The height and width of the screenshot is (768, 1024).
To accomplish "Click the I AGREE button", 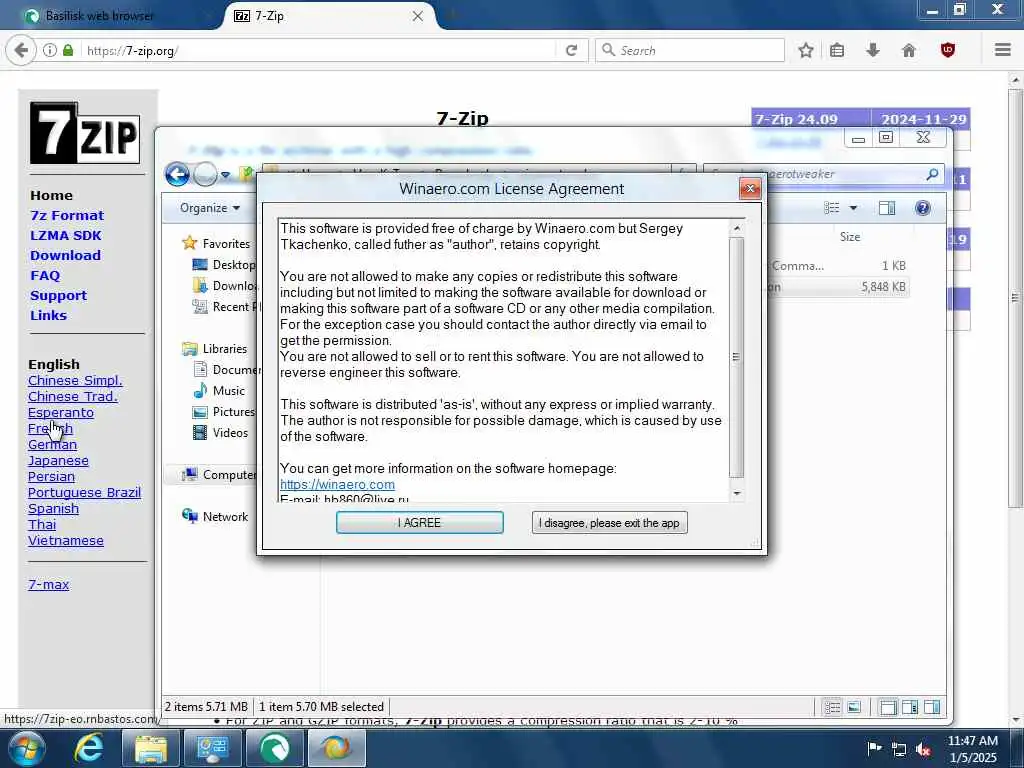I will pyautogui.click(x=419, y=523).
